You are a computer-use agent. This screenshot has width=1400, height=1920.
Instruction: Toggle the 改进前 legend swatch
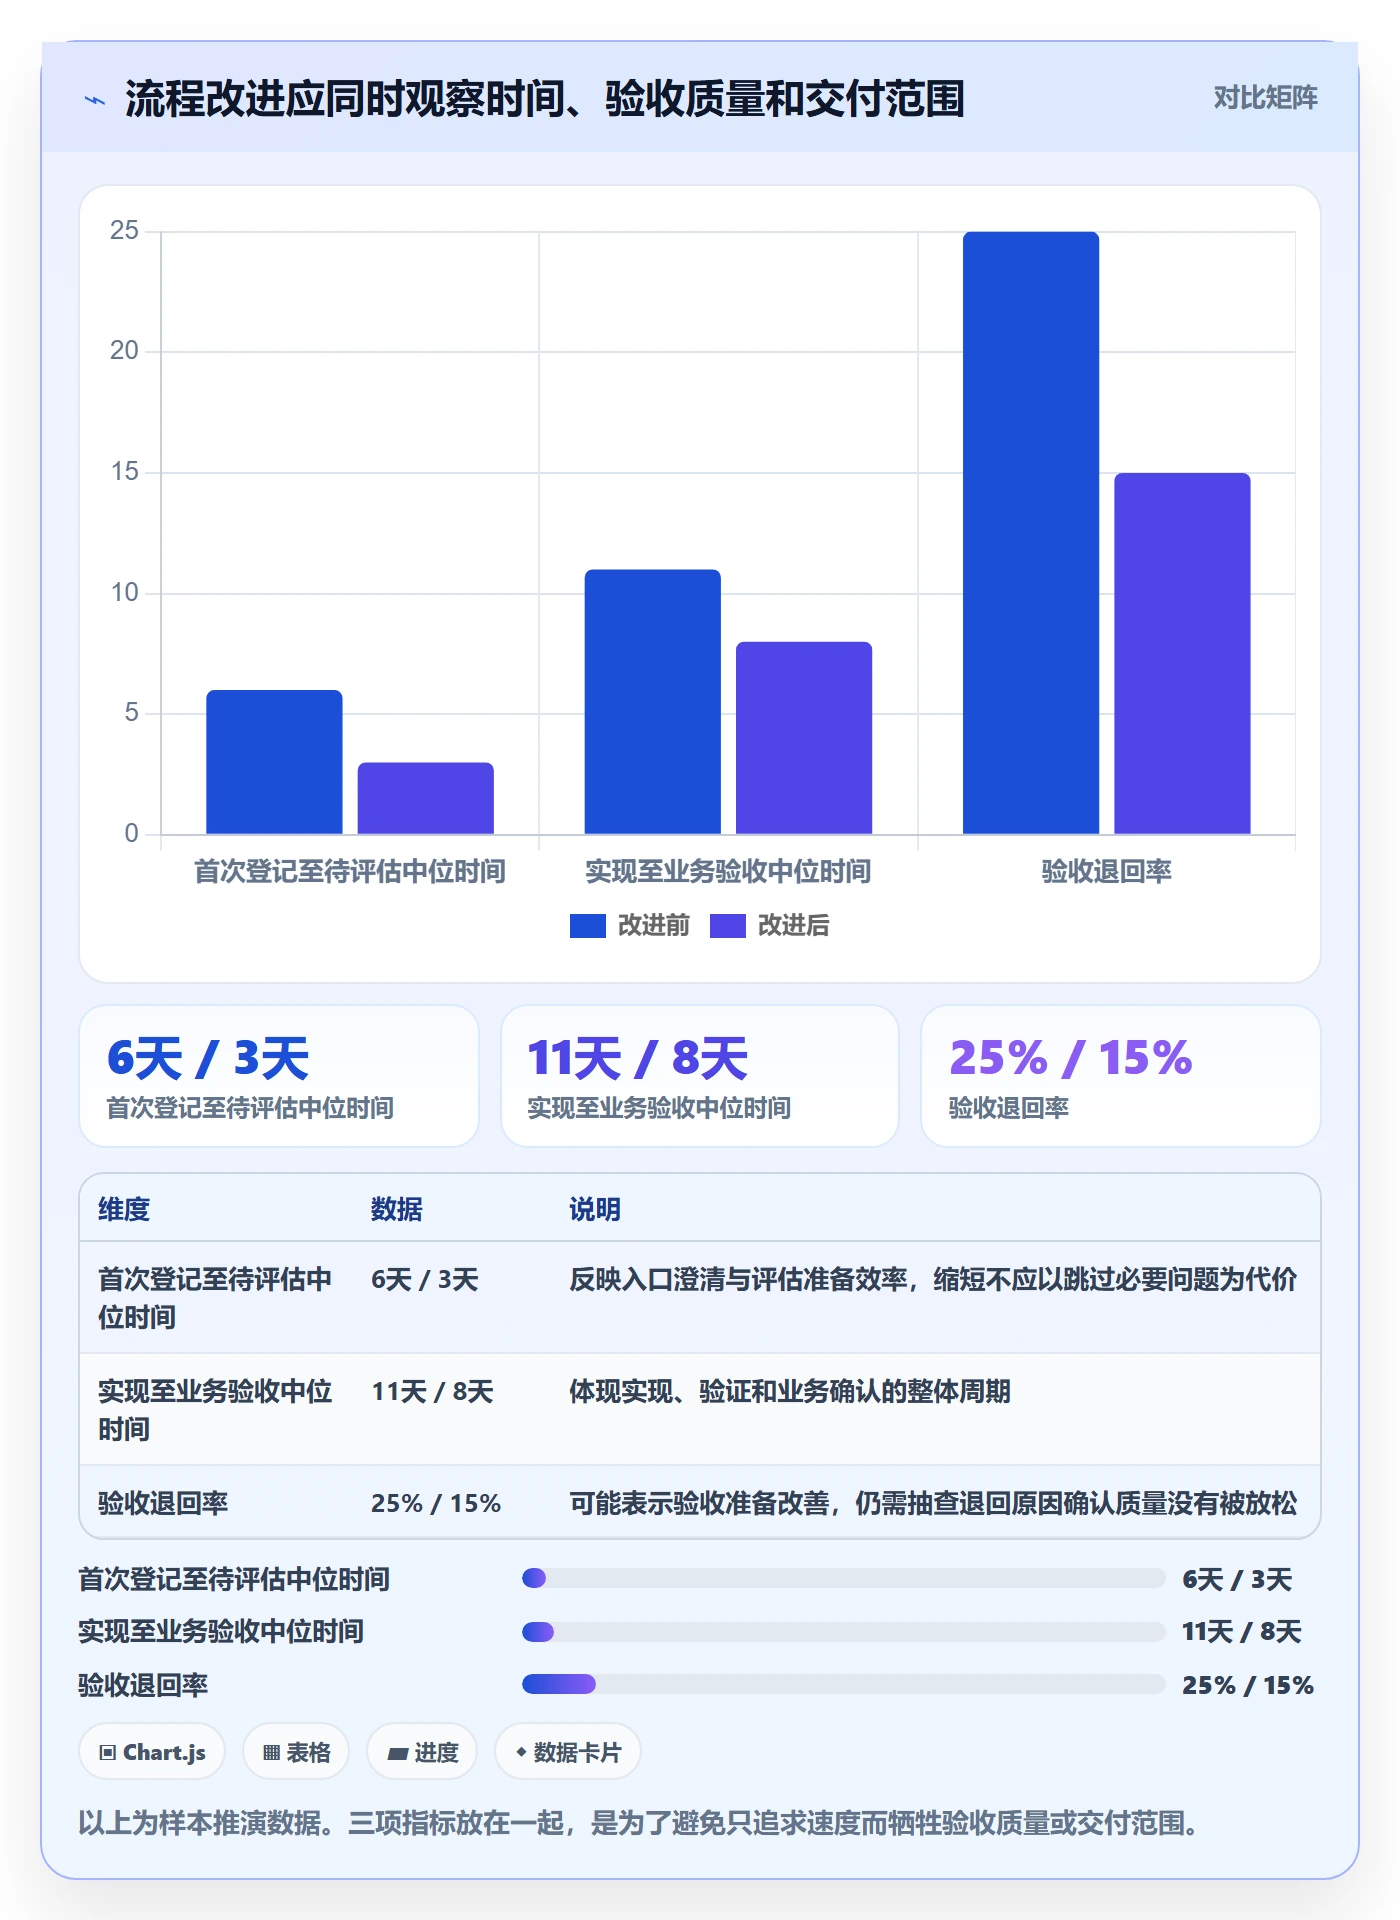pos(588,926)
